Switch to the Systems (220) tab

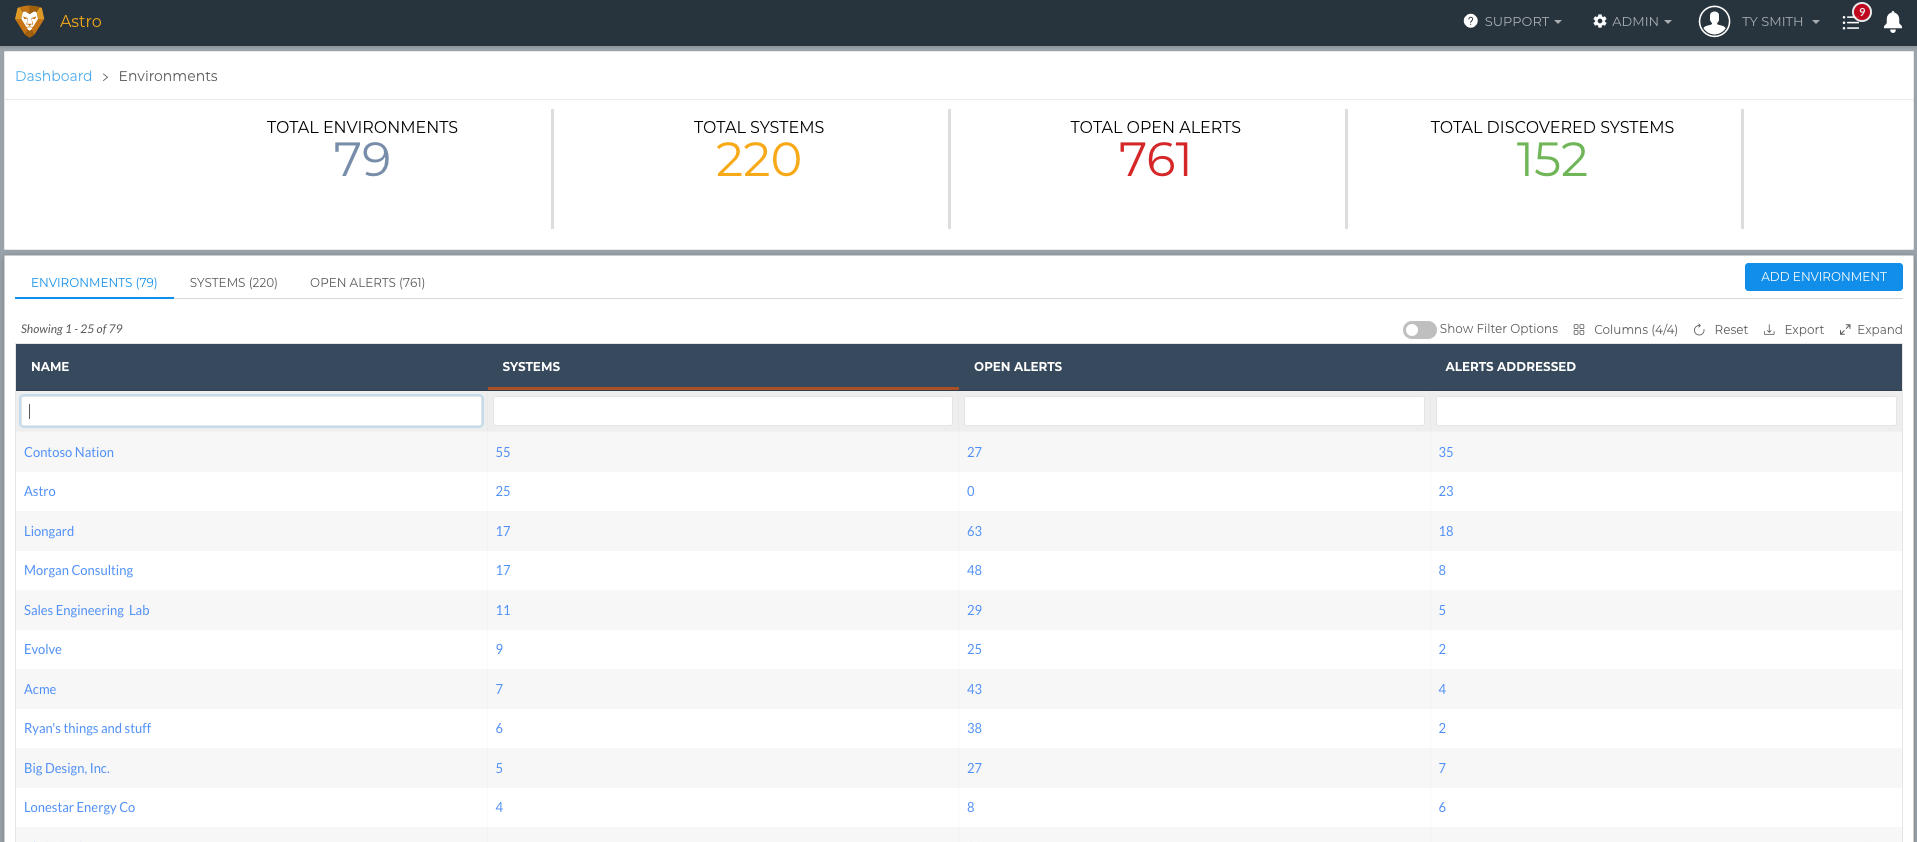(234, 283)
